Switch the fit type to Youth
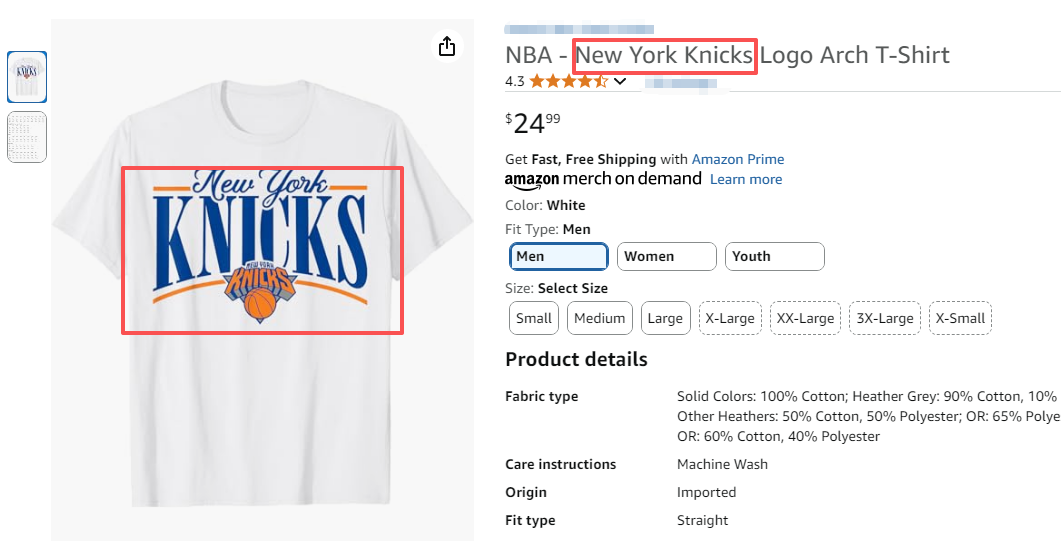This screenshot has width=1061, height=541. [774, 257]
